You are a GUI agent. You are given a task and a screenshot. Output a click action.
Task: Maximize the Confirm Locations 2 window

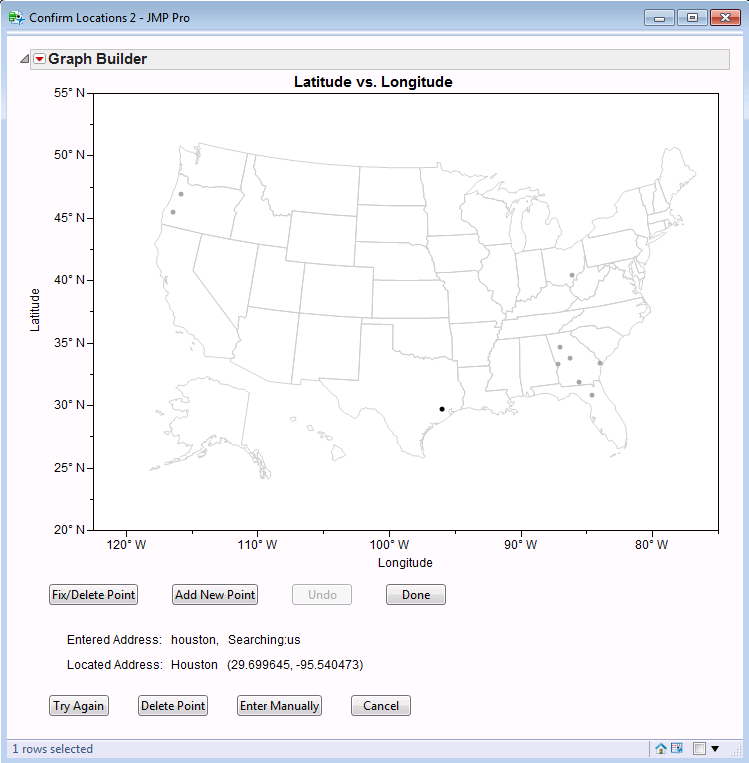tap(692, 18)
